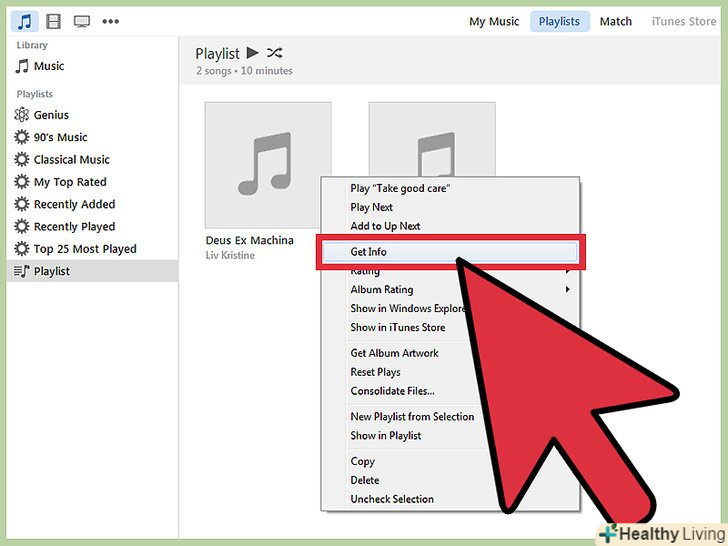
Task: Click the Genius atom icon
Action: click(x=21, y=115)
